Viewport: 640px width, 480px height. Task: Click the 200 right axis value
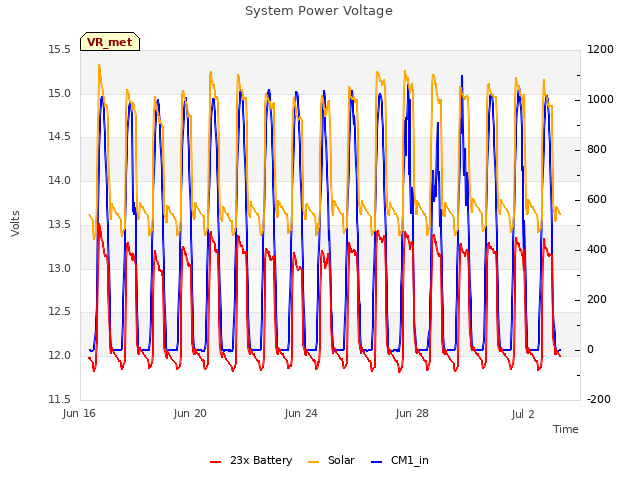[x=597, y=300]
